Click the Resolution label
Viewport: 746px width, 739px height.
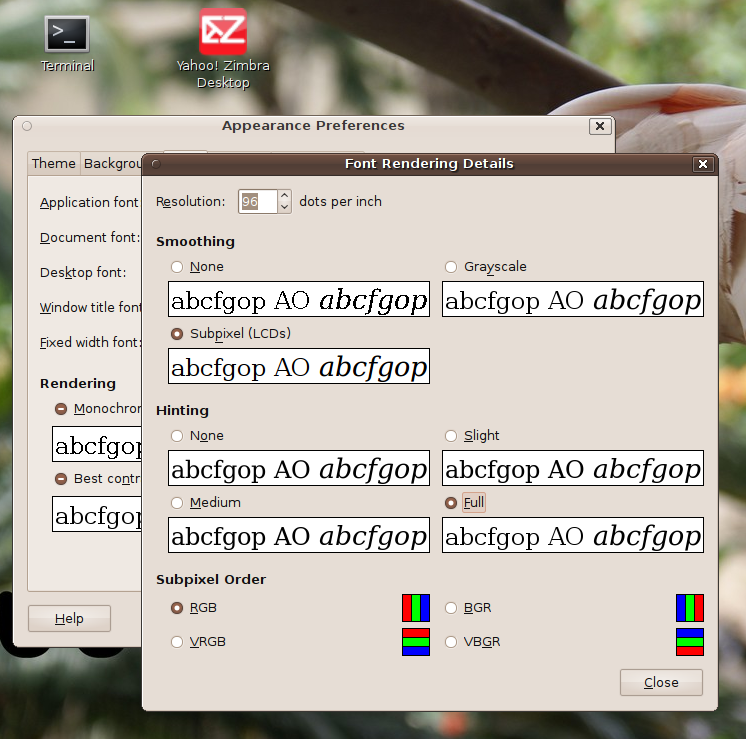pyautogui.click(x=190, y=202)
